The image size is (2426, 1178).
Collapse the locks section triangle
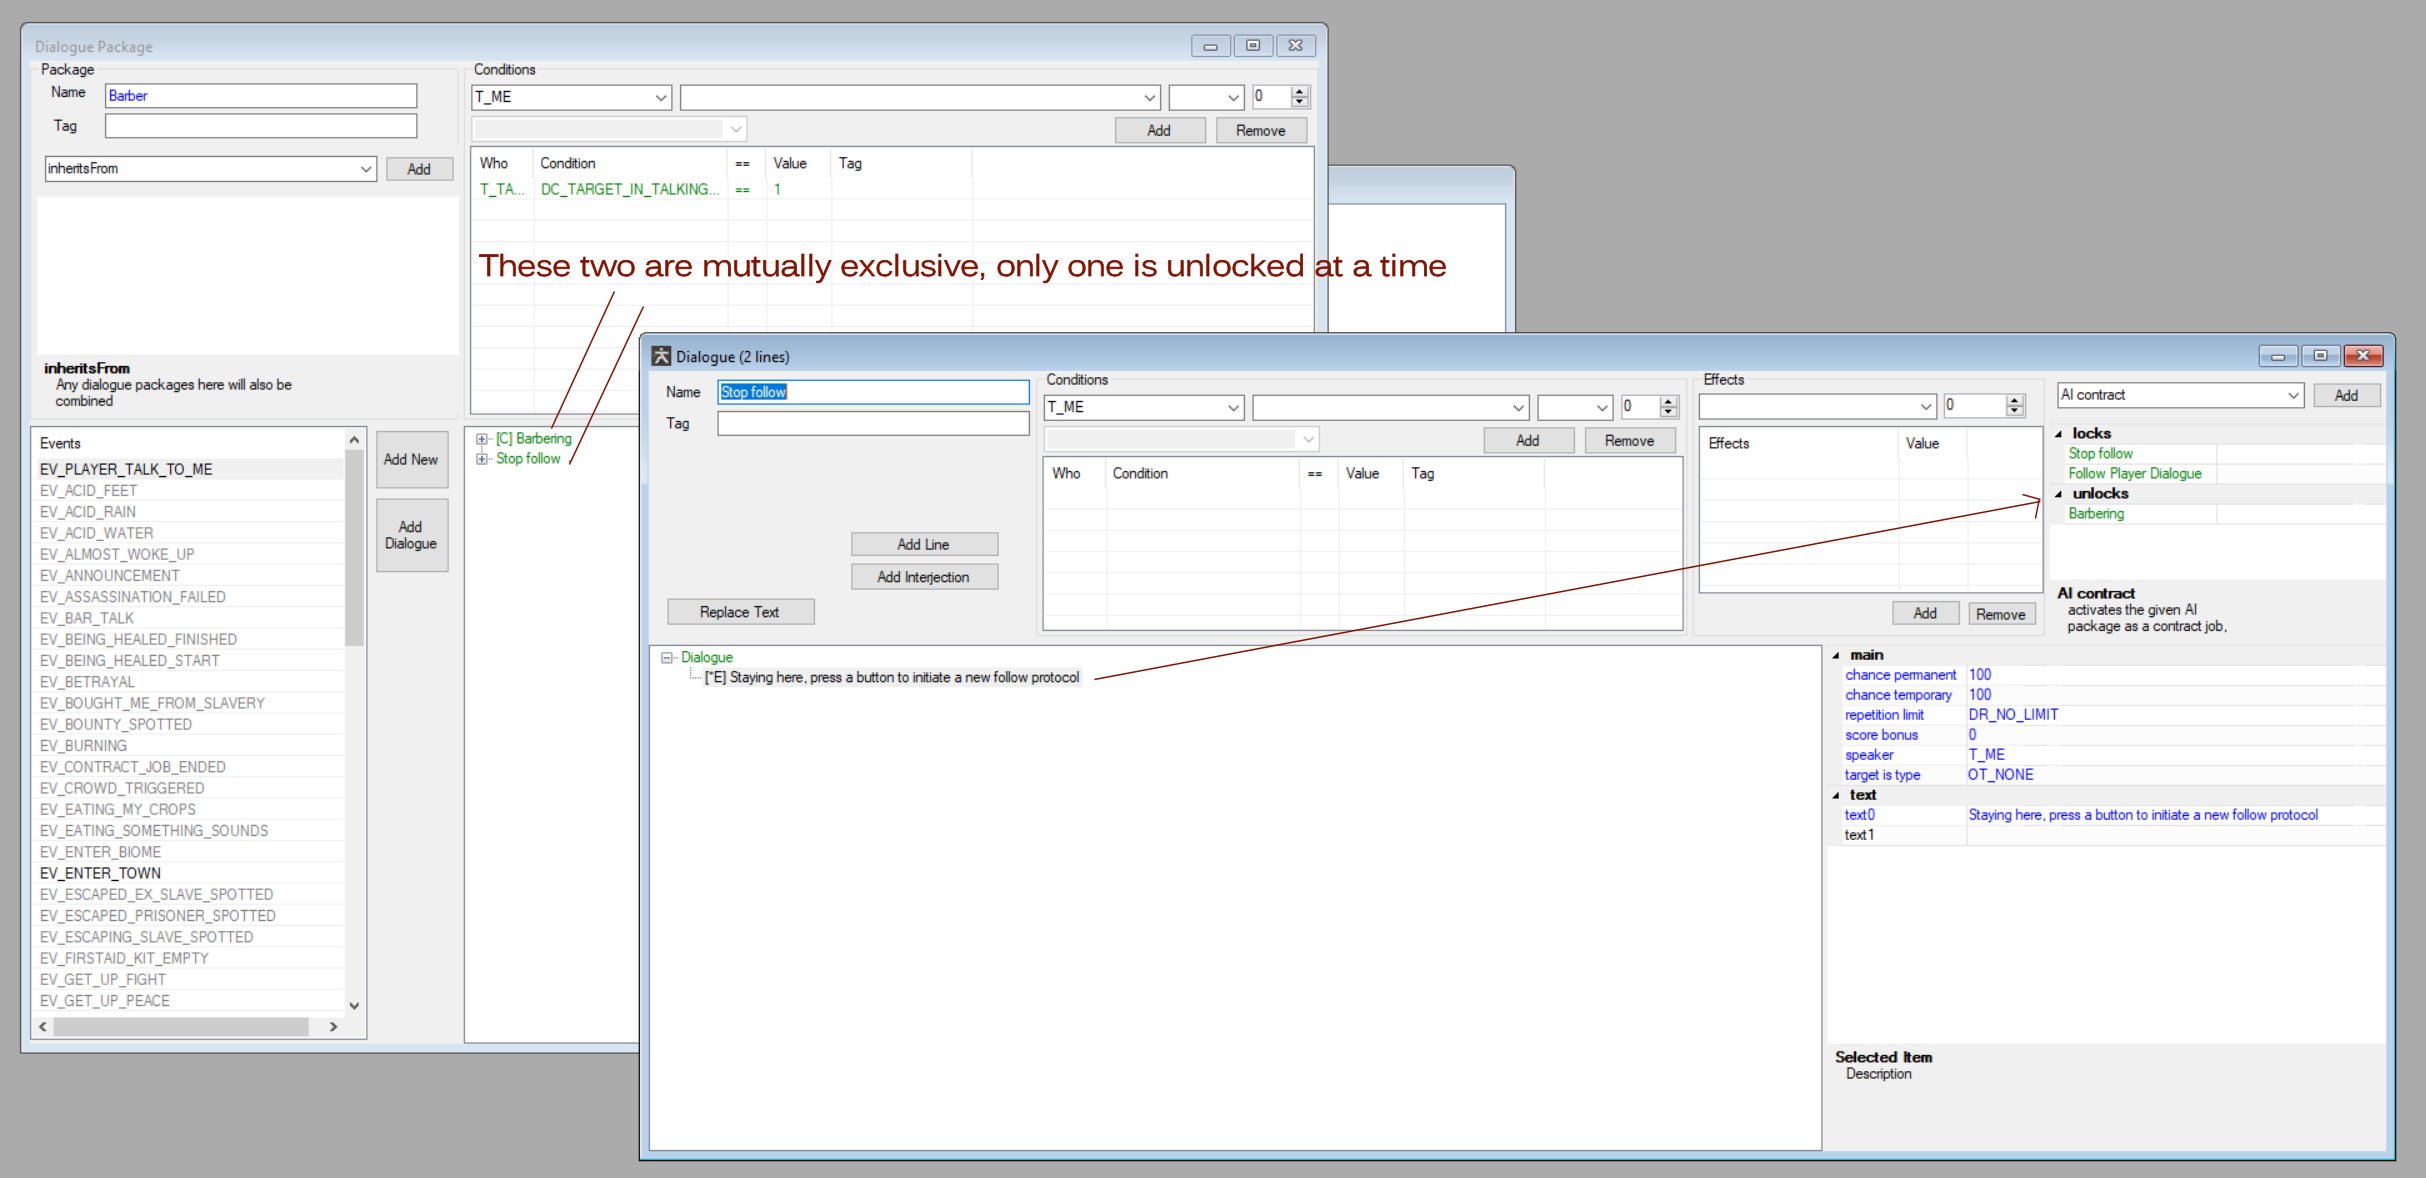coord(2058,434)
